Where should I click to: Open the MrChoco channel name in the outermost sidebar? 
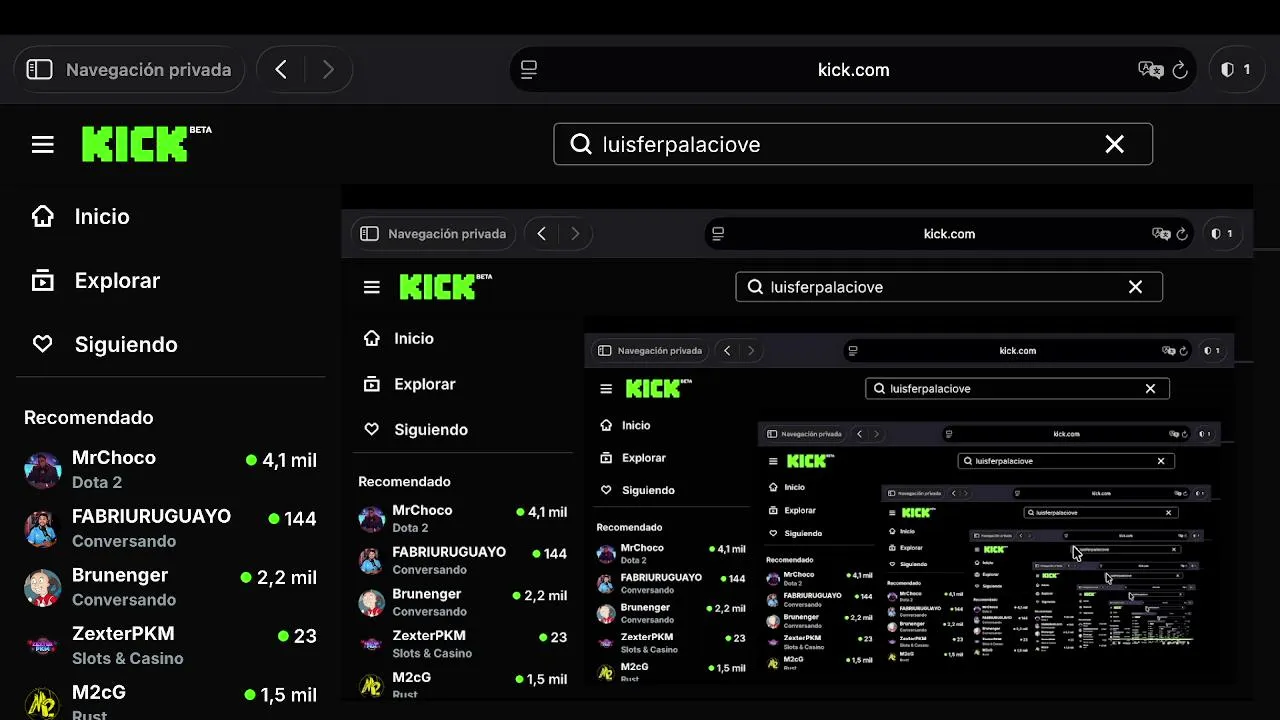(x=114, y=458)
